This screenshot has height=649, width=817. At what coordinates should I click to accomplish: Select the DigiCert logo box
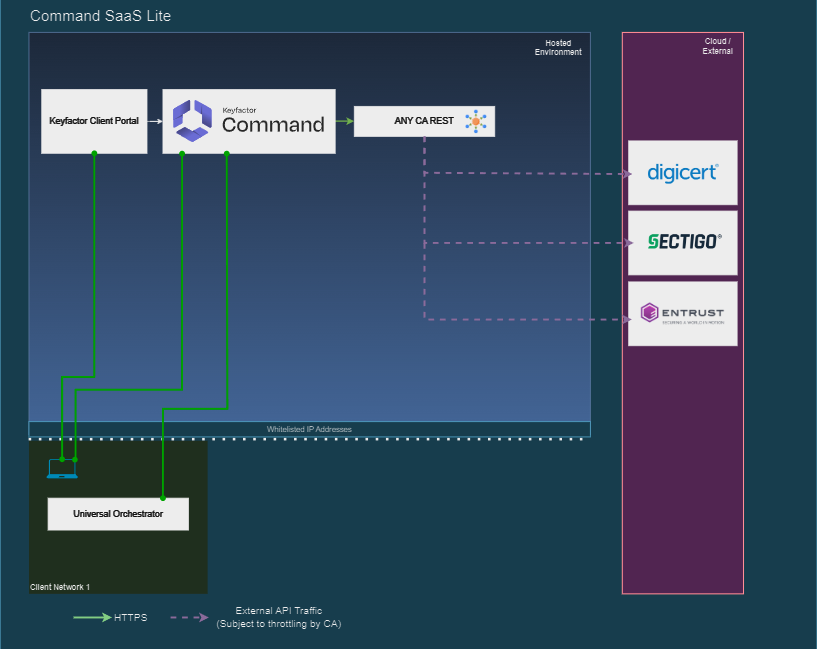pyautogui.click(x=682, y=173)
